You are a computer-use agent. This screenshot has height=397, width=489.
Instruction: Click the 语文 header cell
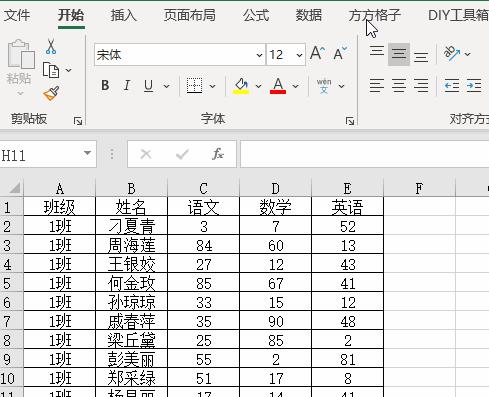pyautogui.click(x=203, y=207)
